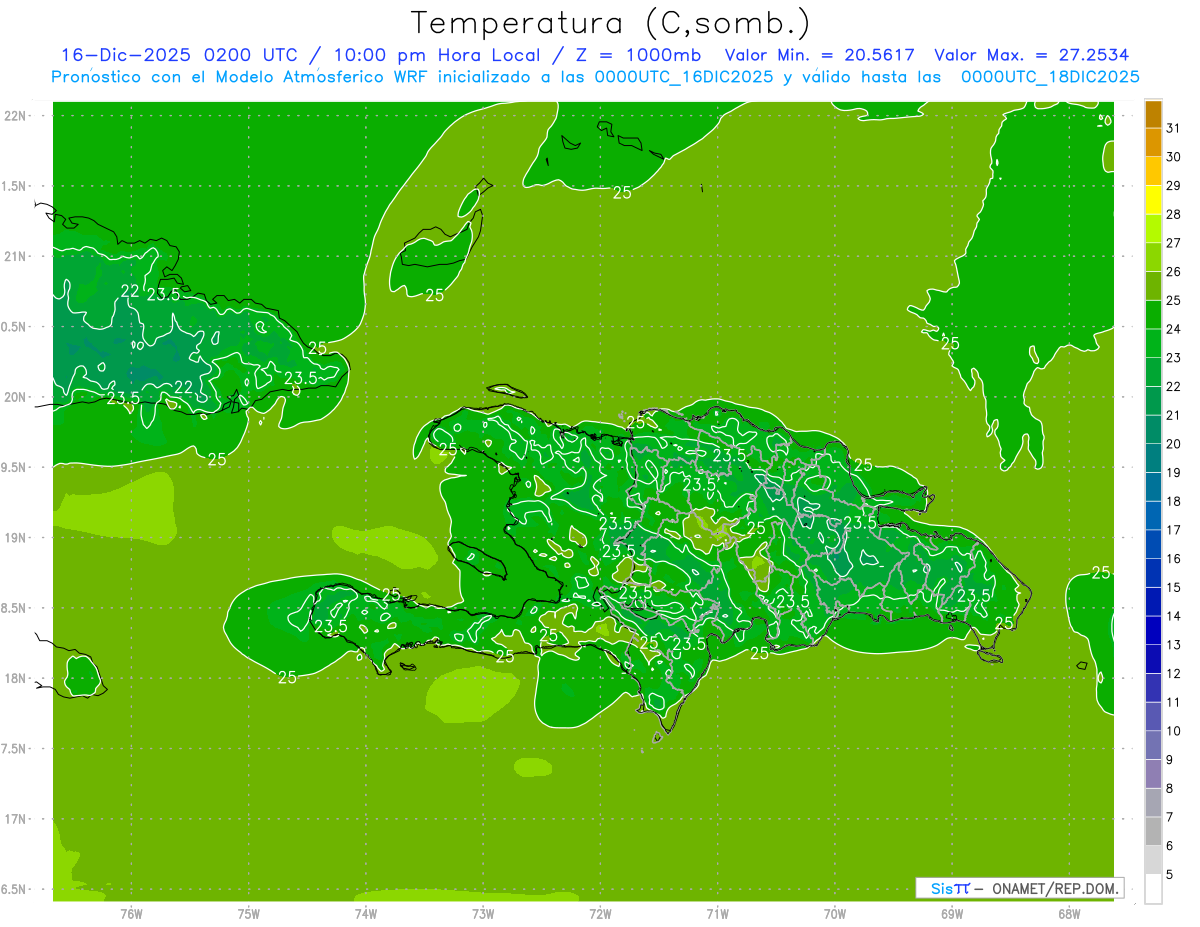Select the 'Valor Max. = 27.2534' value

click(x=1032, y=55)
